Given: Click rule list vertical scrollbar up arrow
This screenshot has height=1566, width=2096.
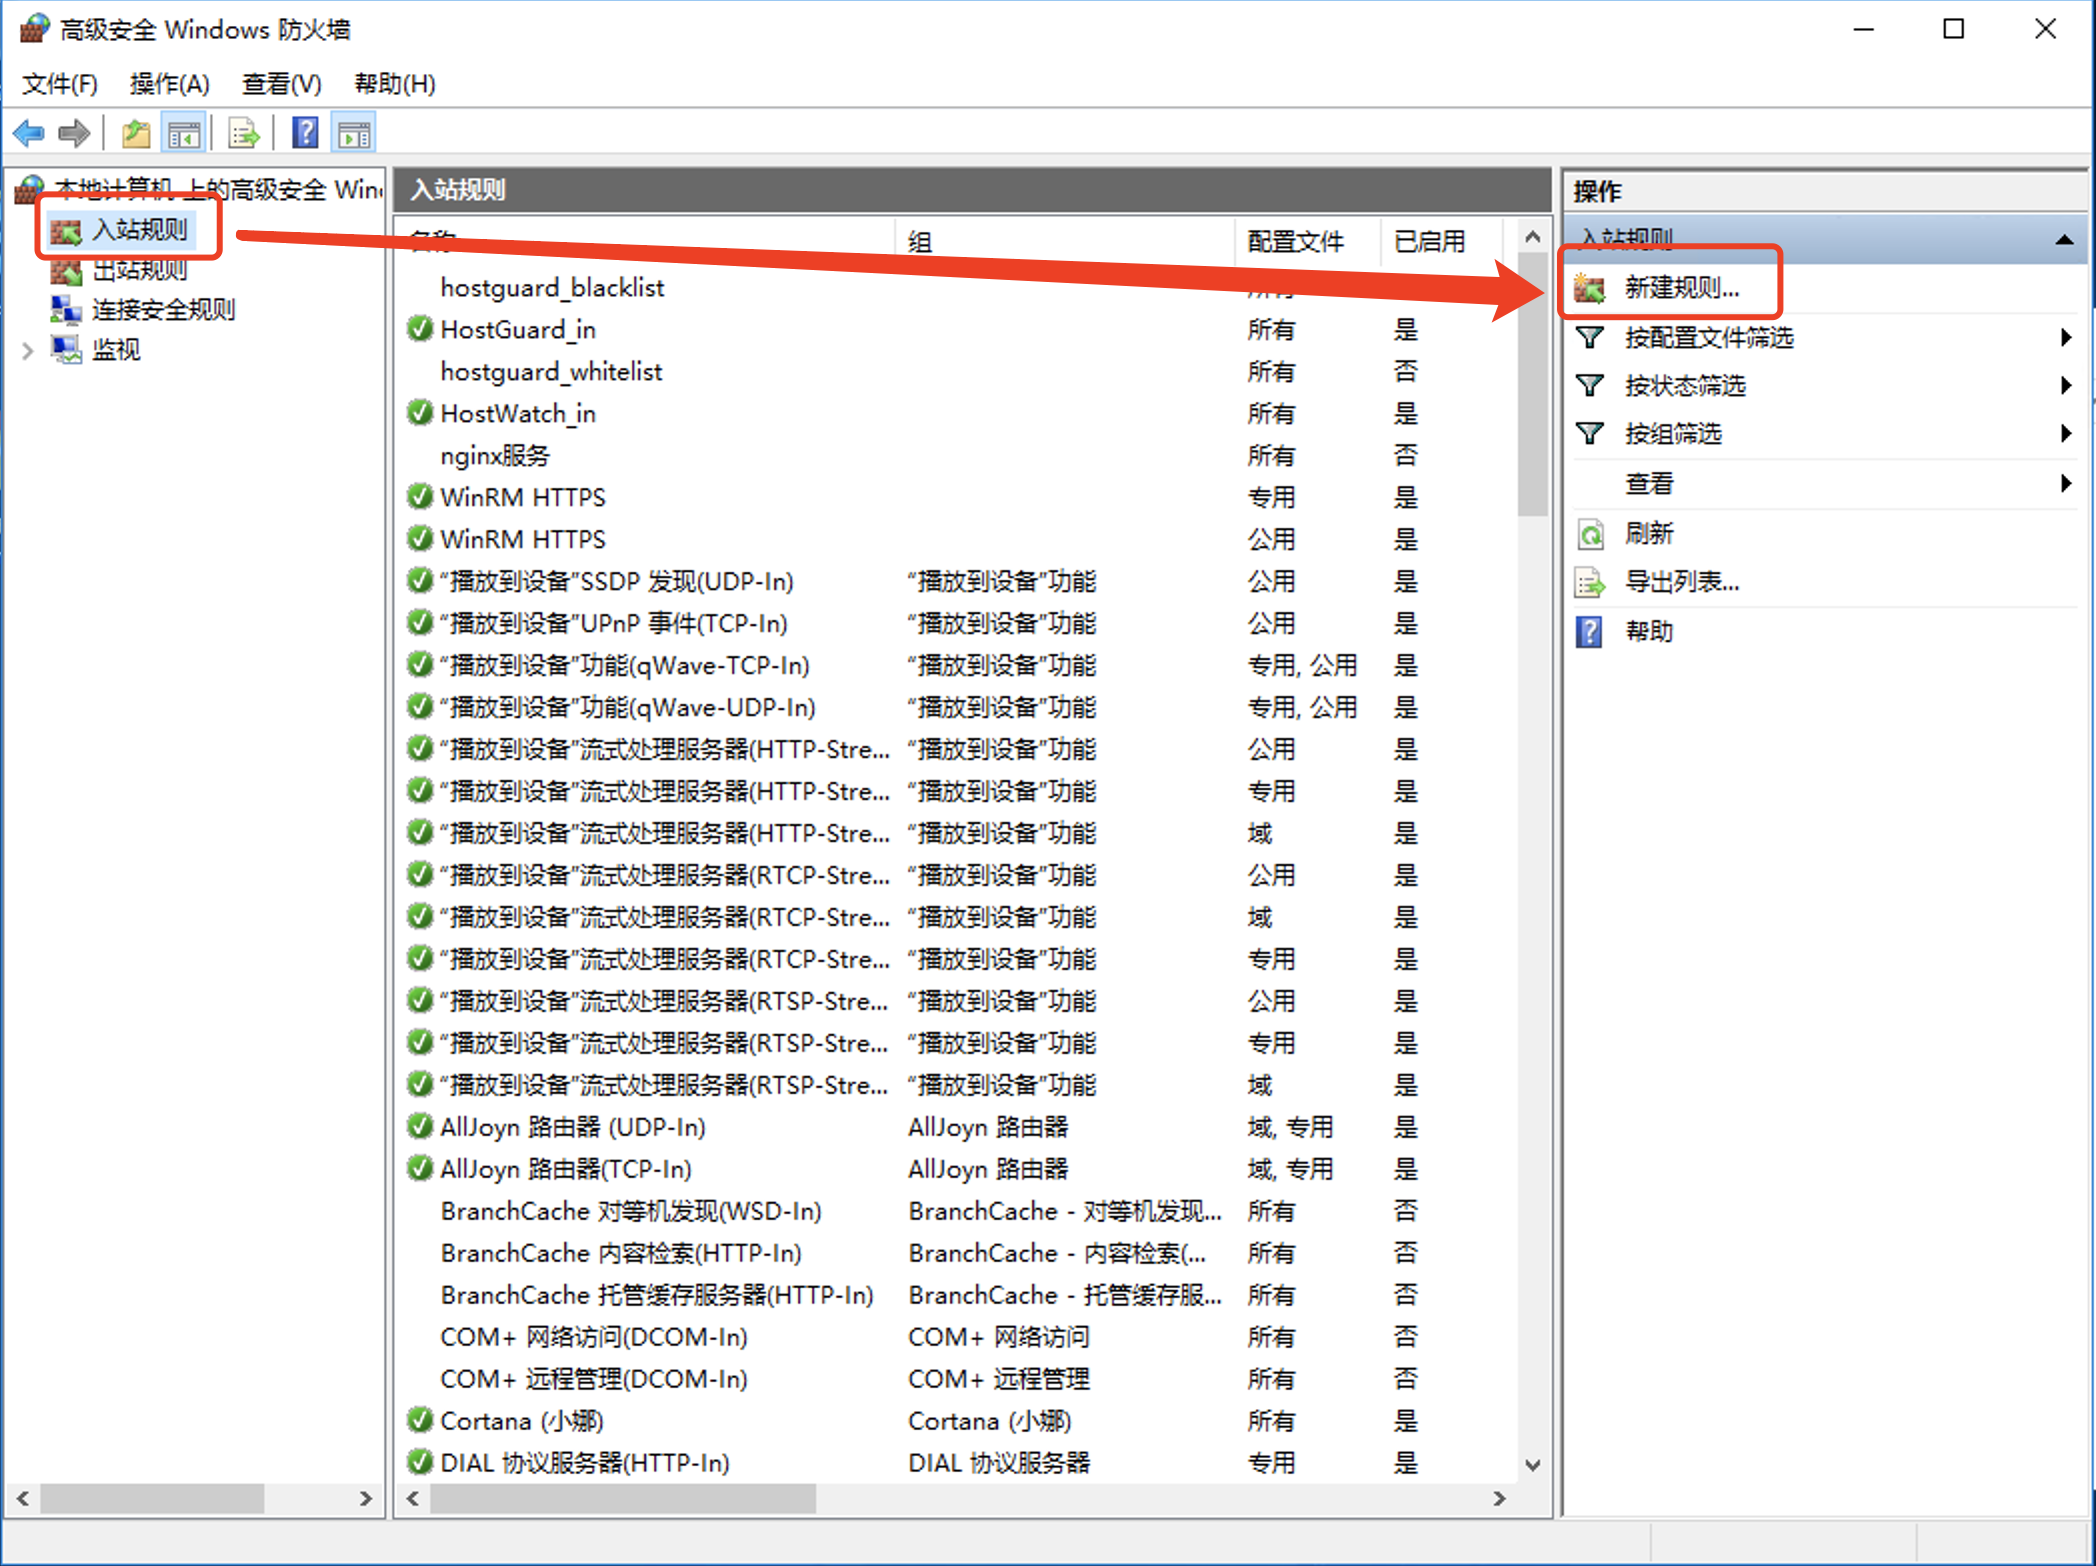Looking at the screenshot, I should pyautogui.click(x=1533, y=237).
